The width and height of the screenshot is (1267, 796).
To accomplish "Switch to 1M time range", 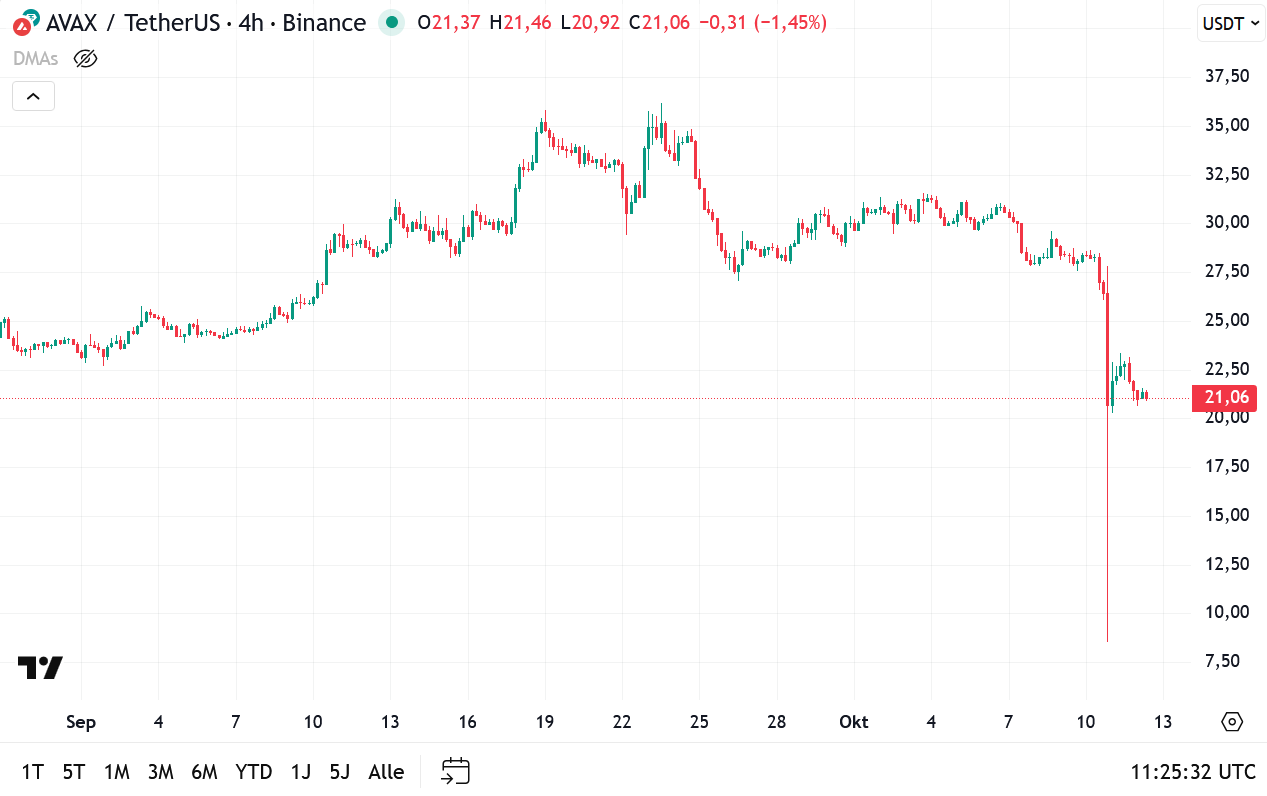I will pos(117,771).
